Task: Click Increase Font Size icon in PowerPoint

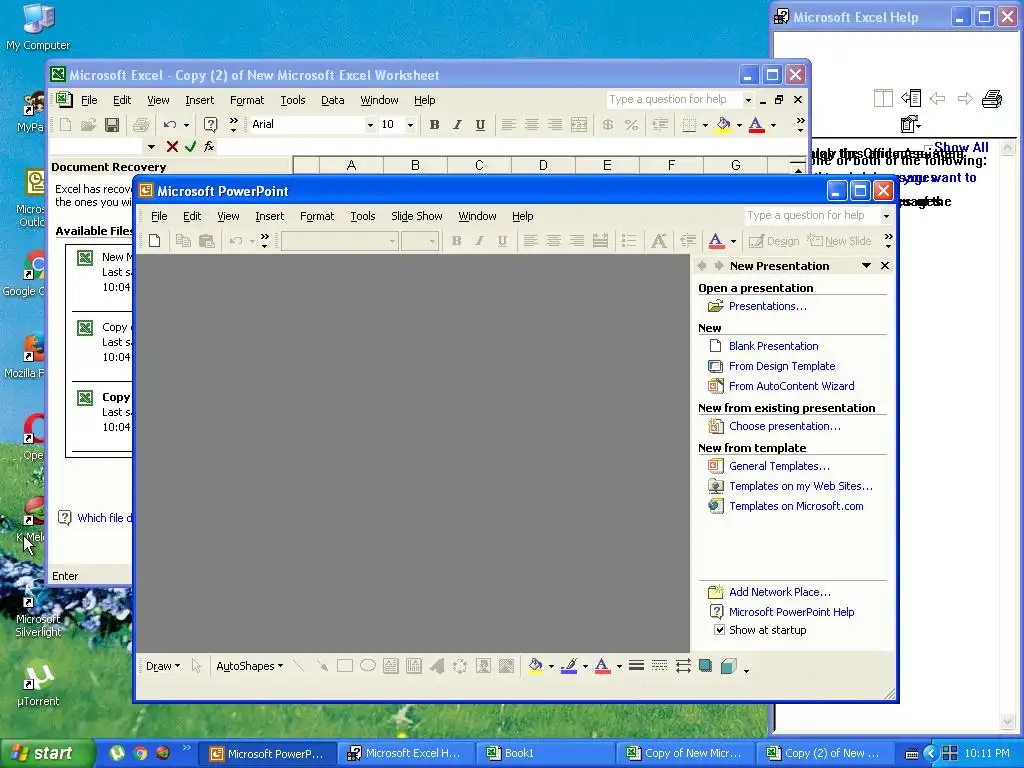Action: pos(659,241)
